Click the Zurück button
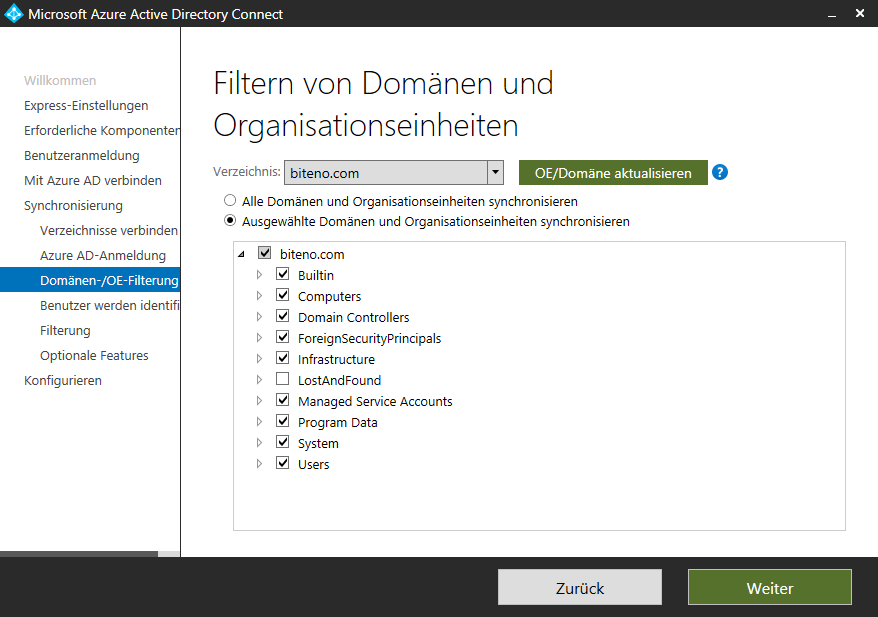Viewport: 878px width, 617px height. point(580,587)
